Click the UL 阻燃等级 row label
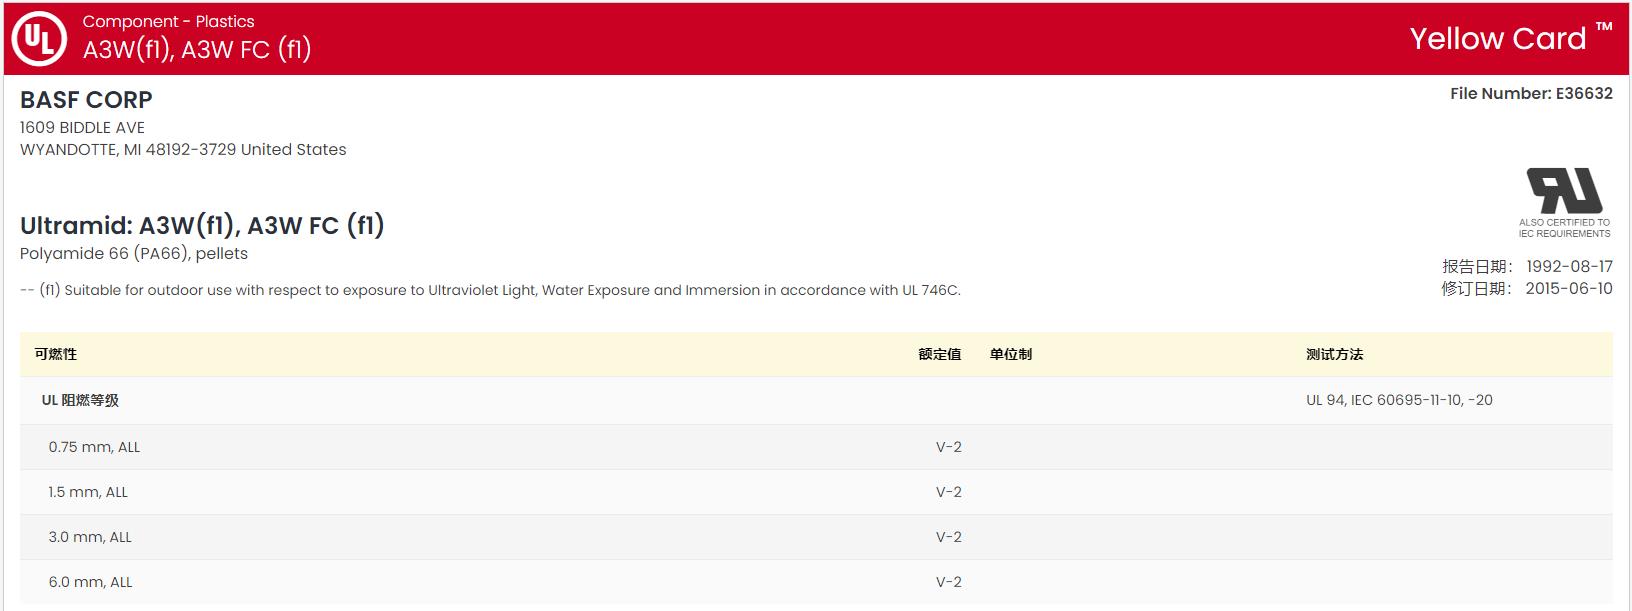Viewport: 1632px width, 611px height. [80, 400]
